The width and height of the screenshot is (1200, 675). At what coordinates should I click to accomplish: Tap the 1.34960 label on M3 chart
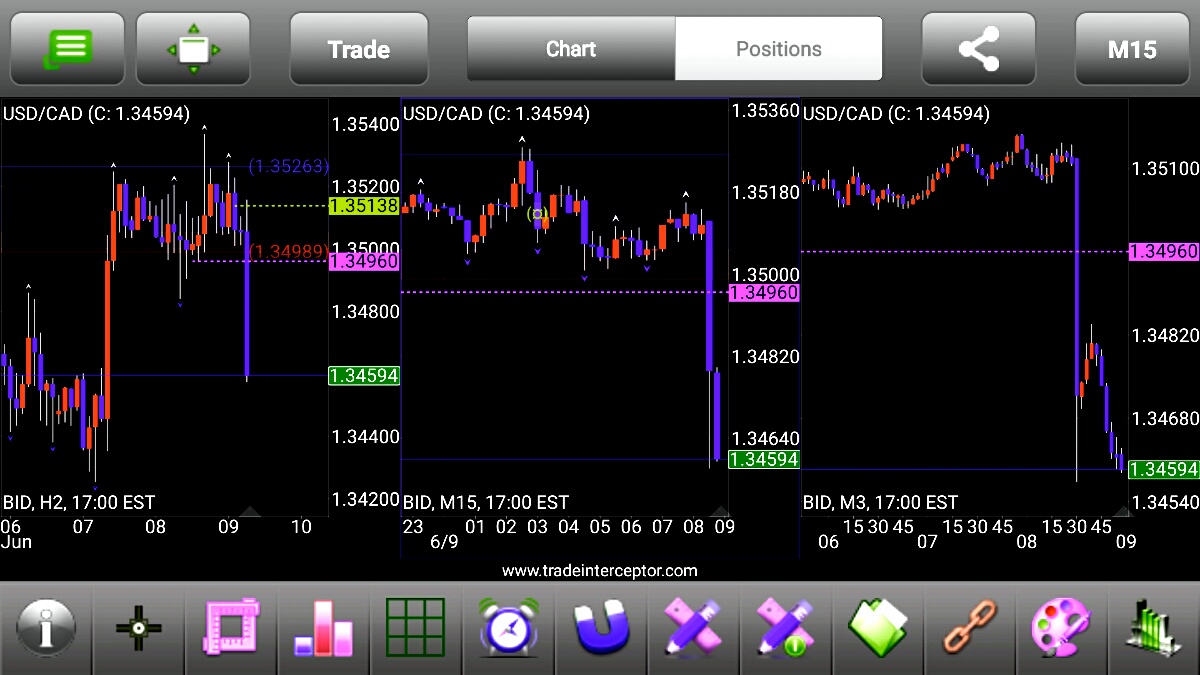(1164, 251)
